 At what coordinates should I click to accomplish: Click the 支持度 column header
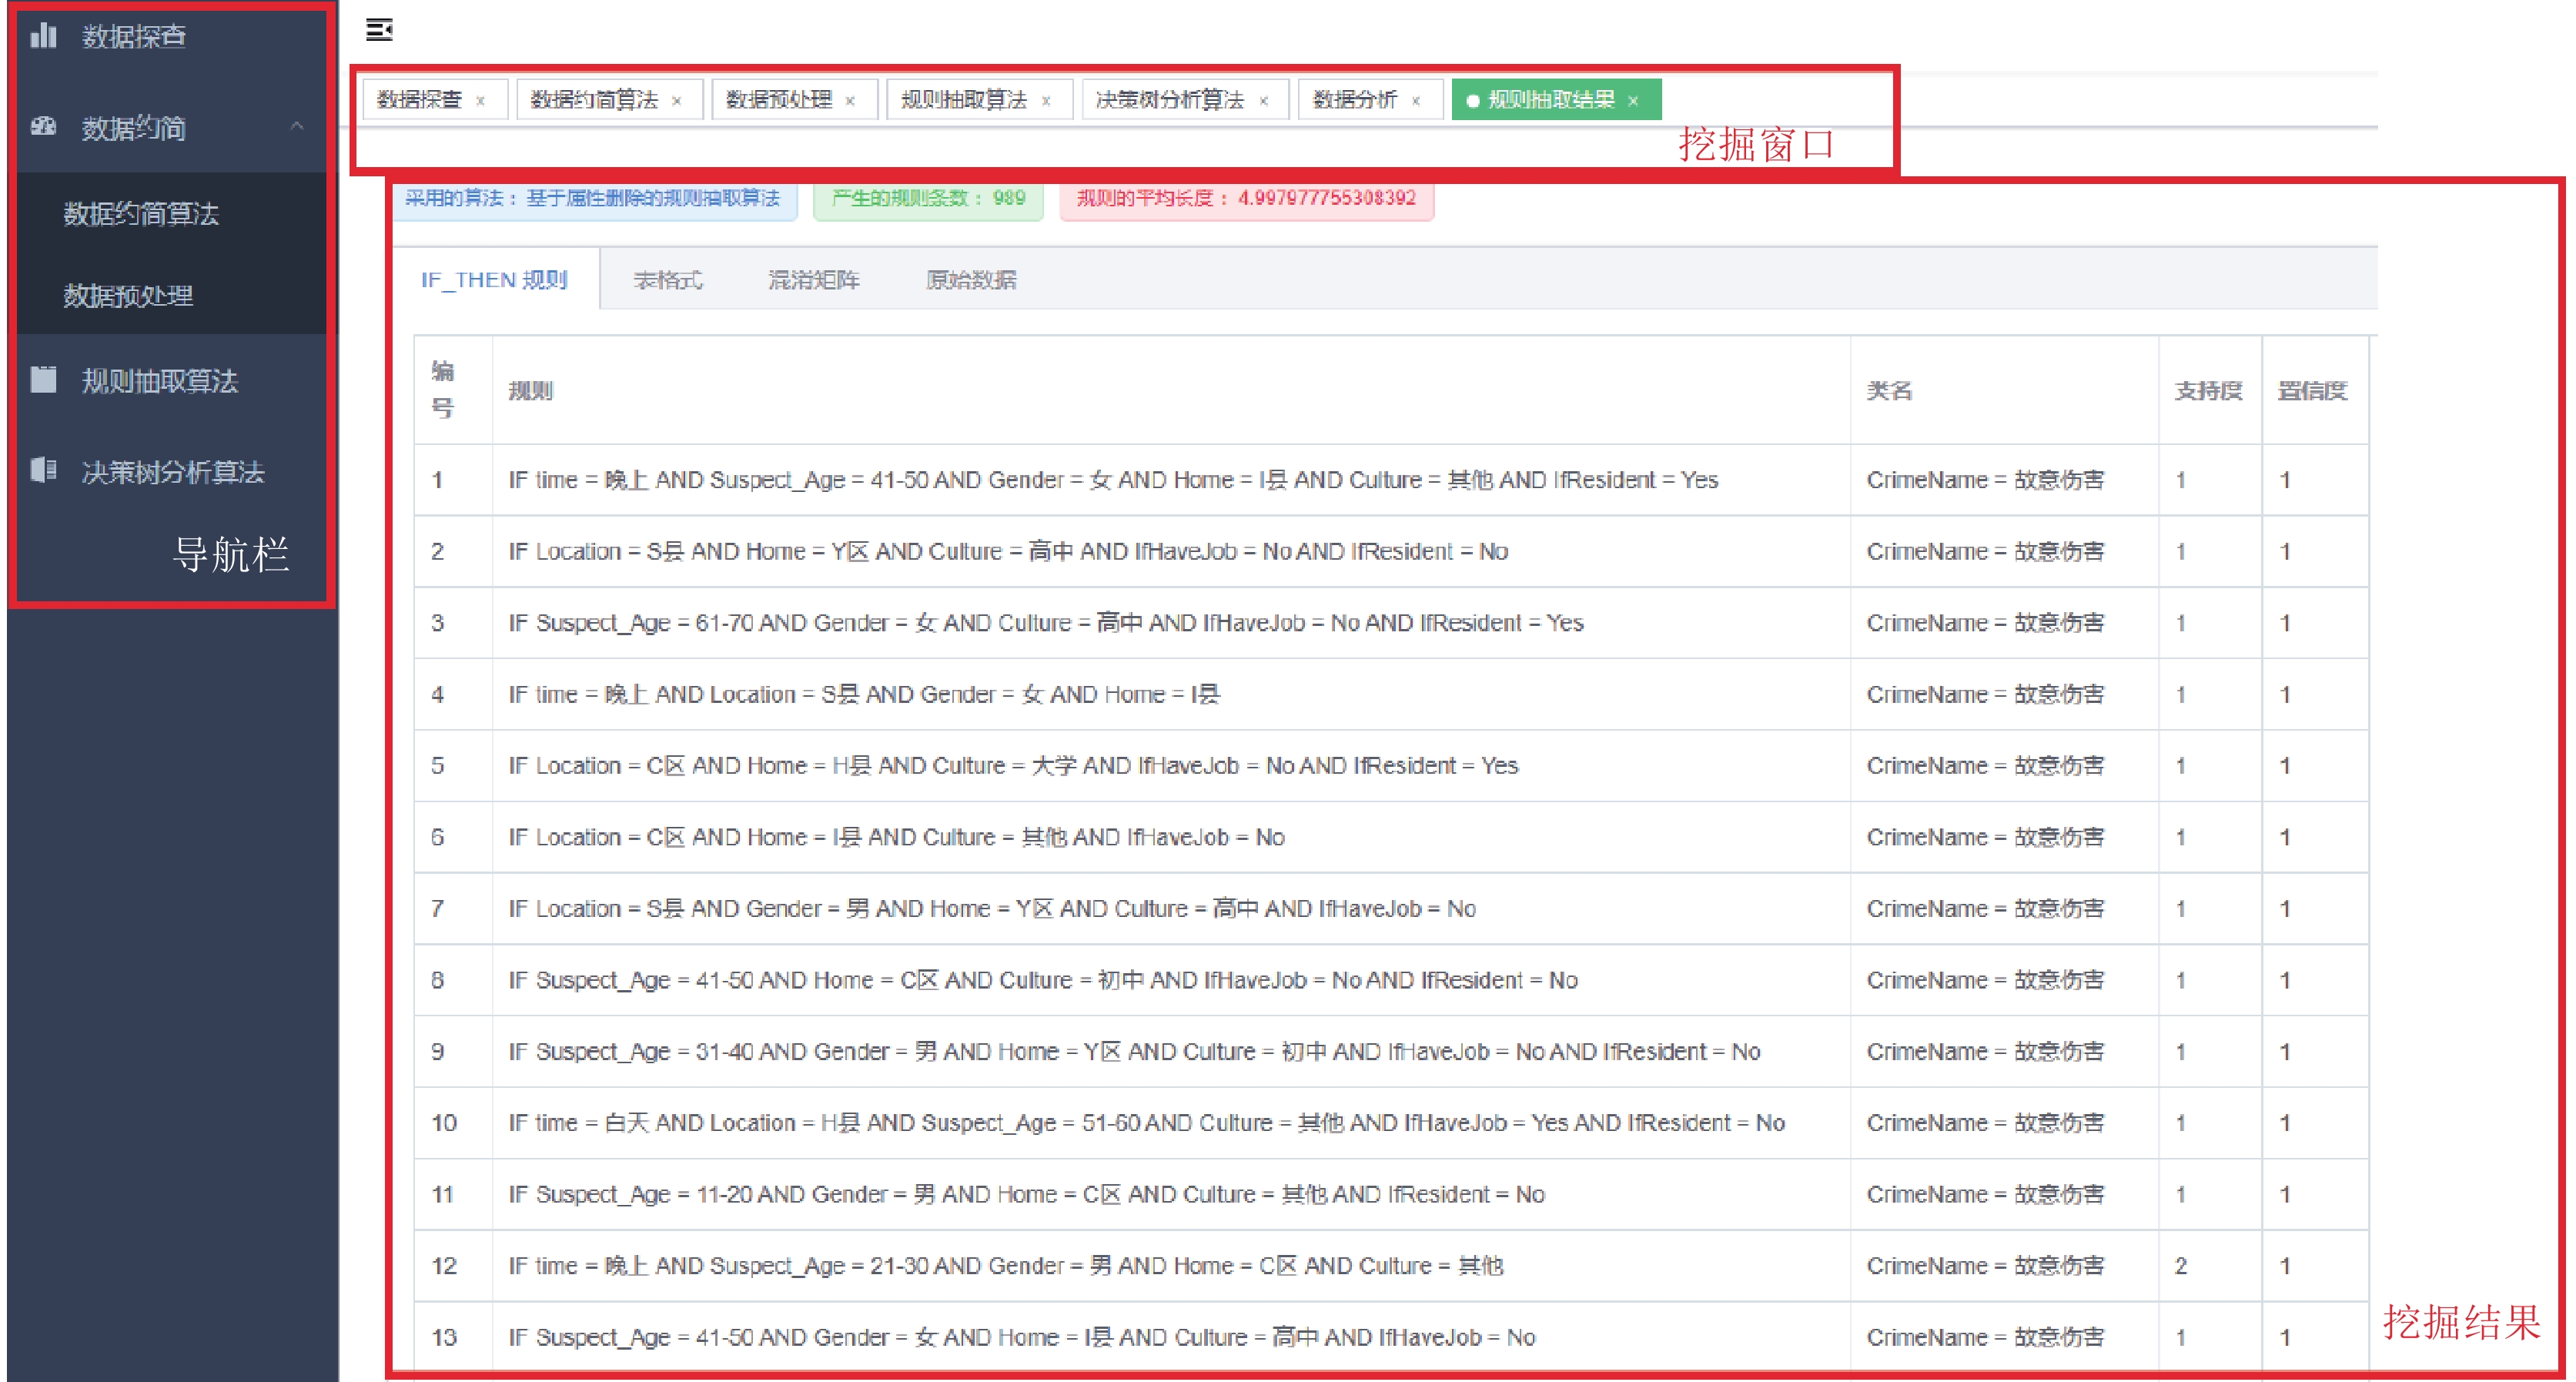[2208, 391]
